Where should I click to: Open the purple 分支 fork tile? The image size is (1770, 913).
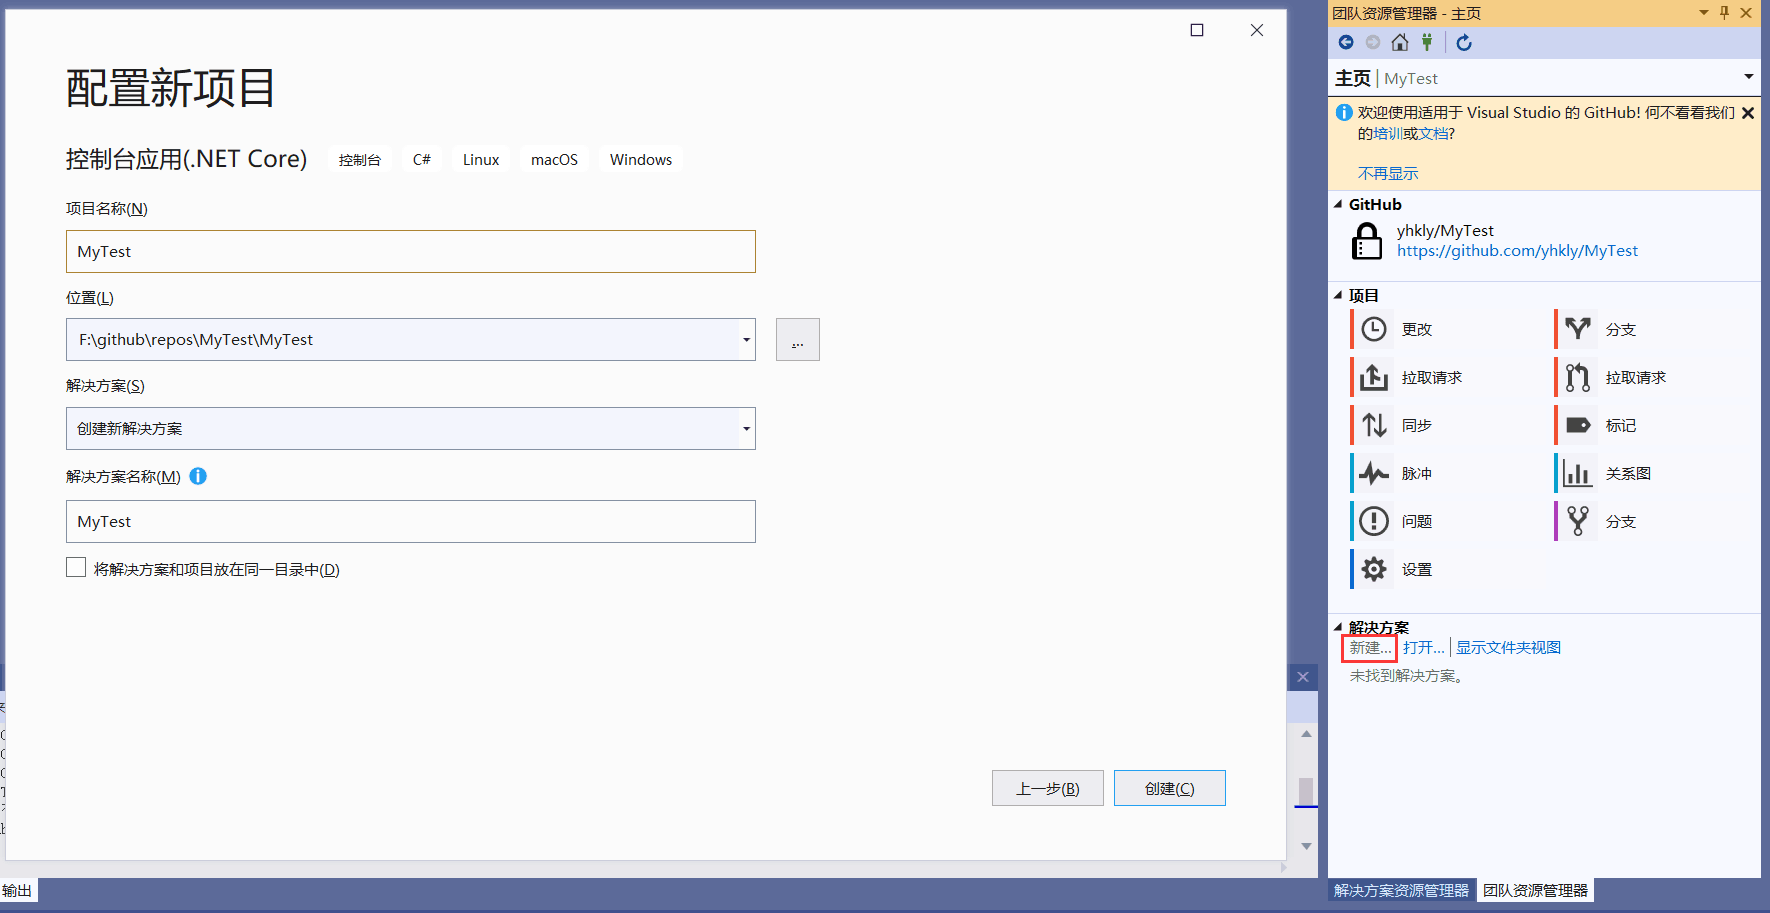tap(1596, 521)
